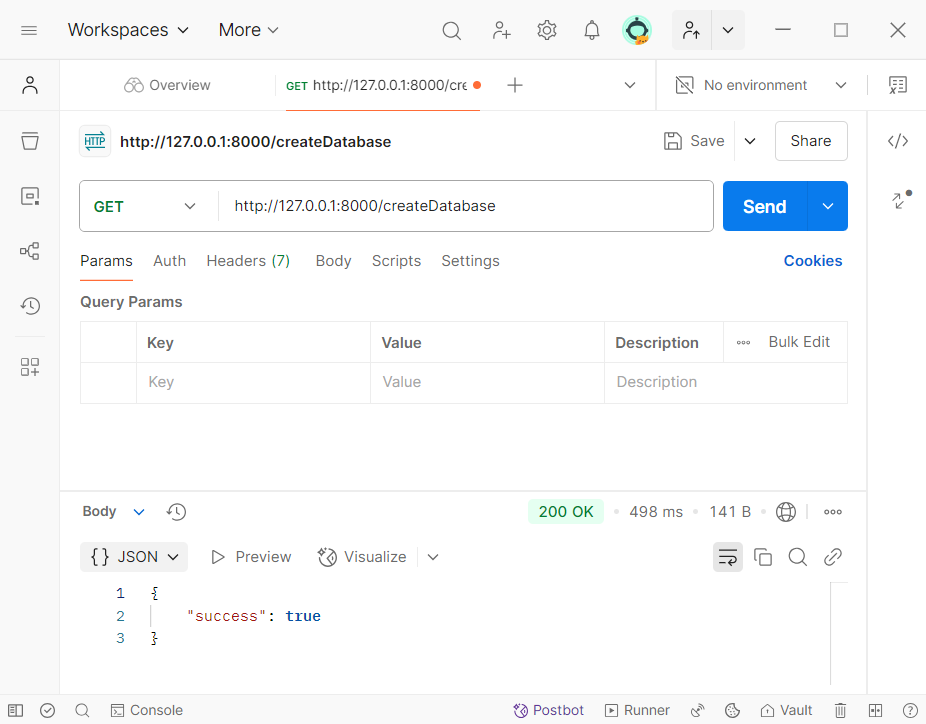926x724 pixels.
Task: Select the GET createDatabase request tab
Action: pyautogui.click(x=383, y=85)
